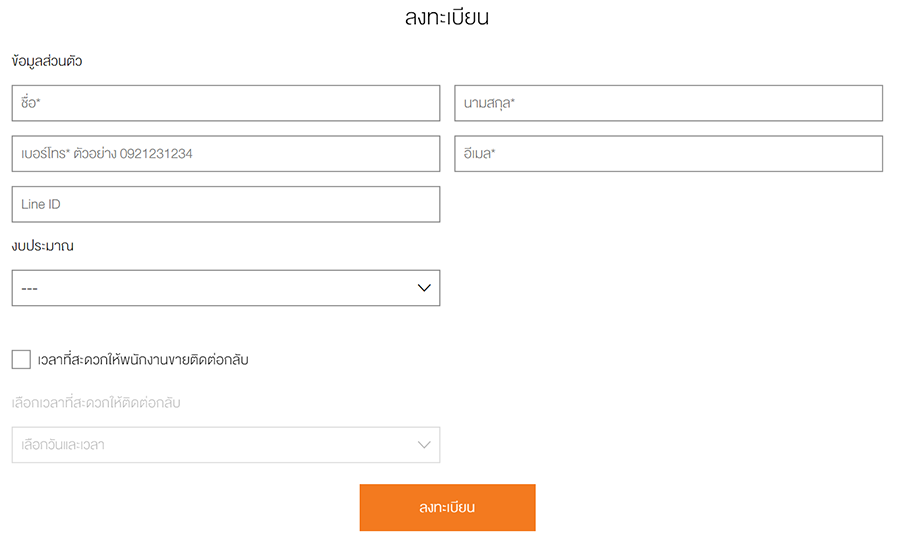Image resolution: width=900 pixels, height=537 pixels.
Task: Click the เลือกเวลาที่สะดวกให้ติดต่อกลับ label
Action: tap(96, 403)
